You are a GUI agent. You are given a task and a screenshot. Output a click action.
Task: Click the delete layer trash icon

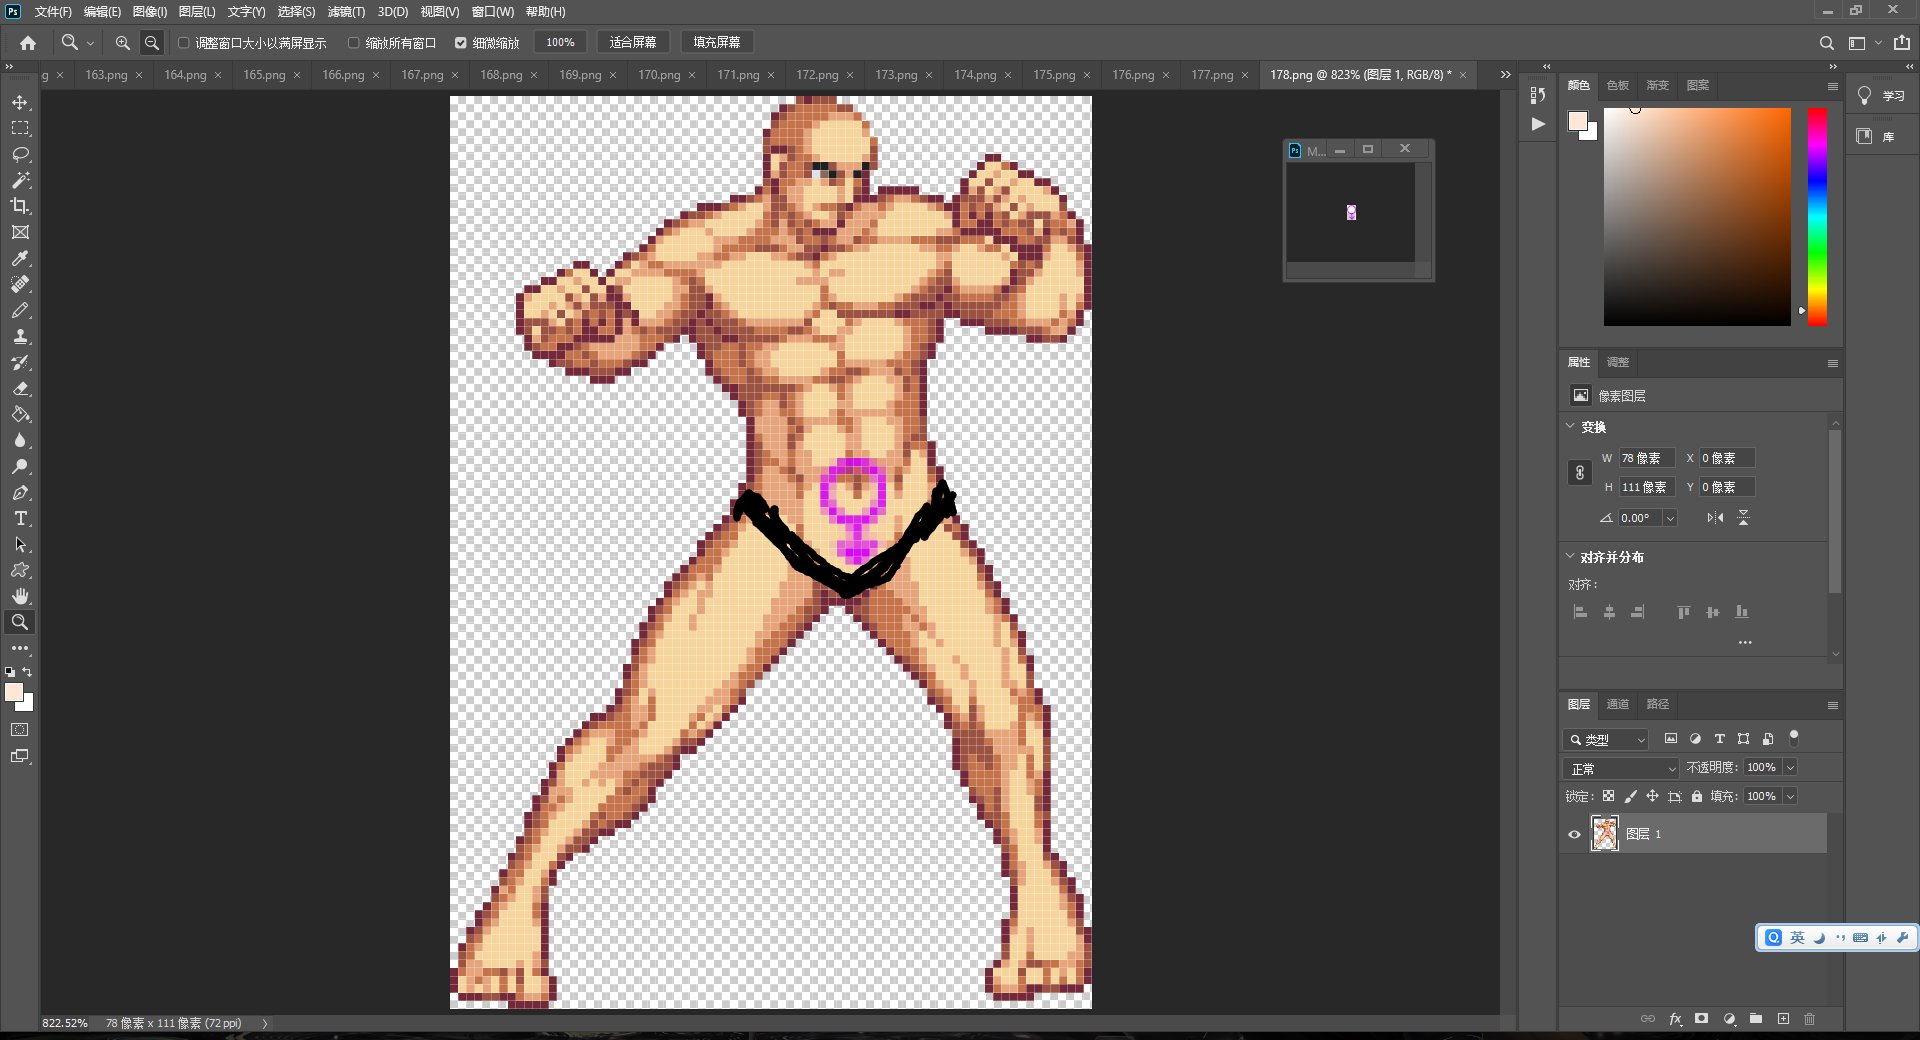click(1809, 1019)
